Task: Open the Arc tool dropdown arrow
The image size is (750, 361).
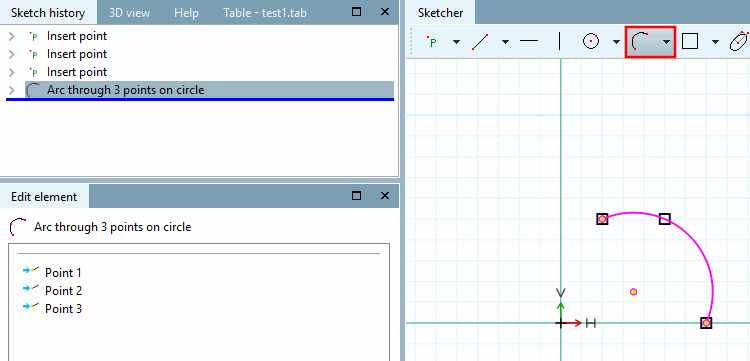Action: pos(666,42)
